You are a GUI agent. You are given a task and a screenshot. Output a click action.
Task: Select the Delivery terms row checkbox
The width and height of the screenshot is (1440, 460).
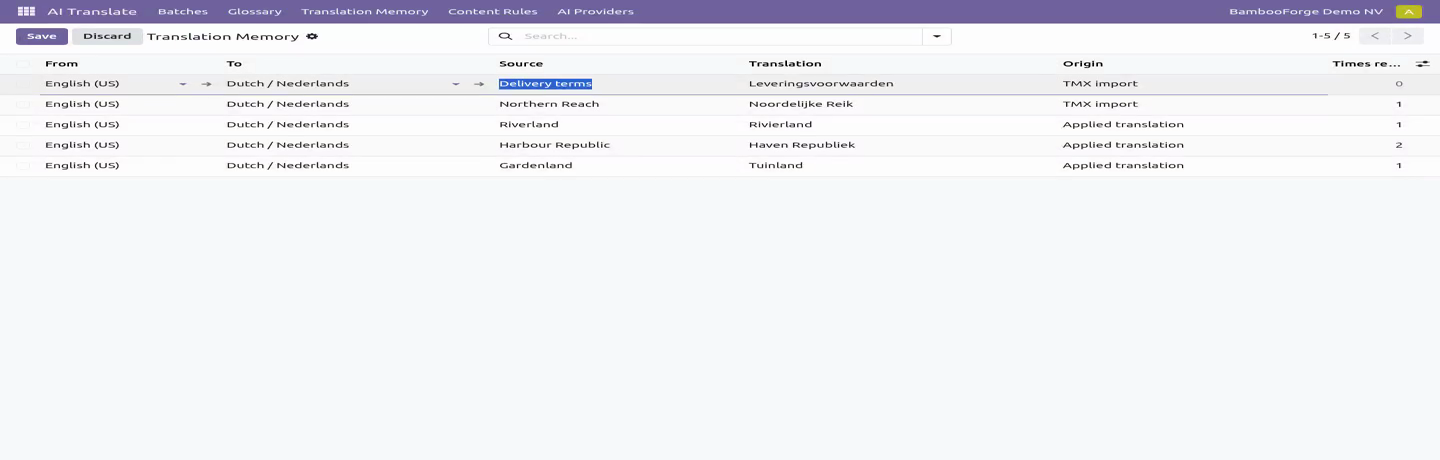(23, 84)
